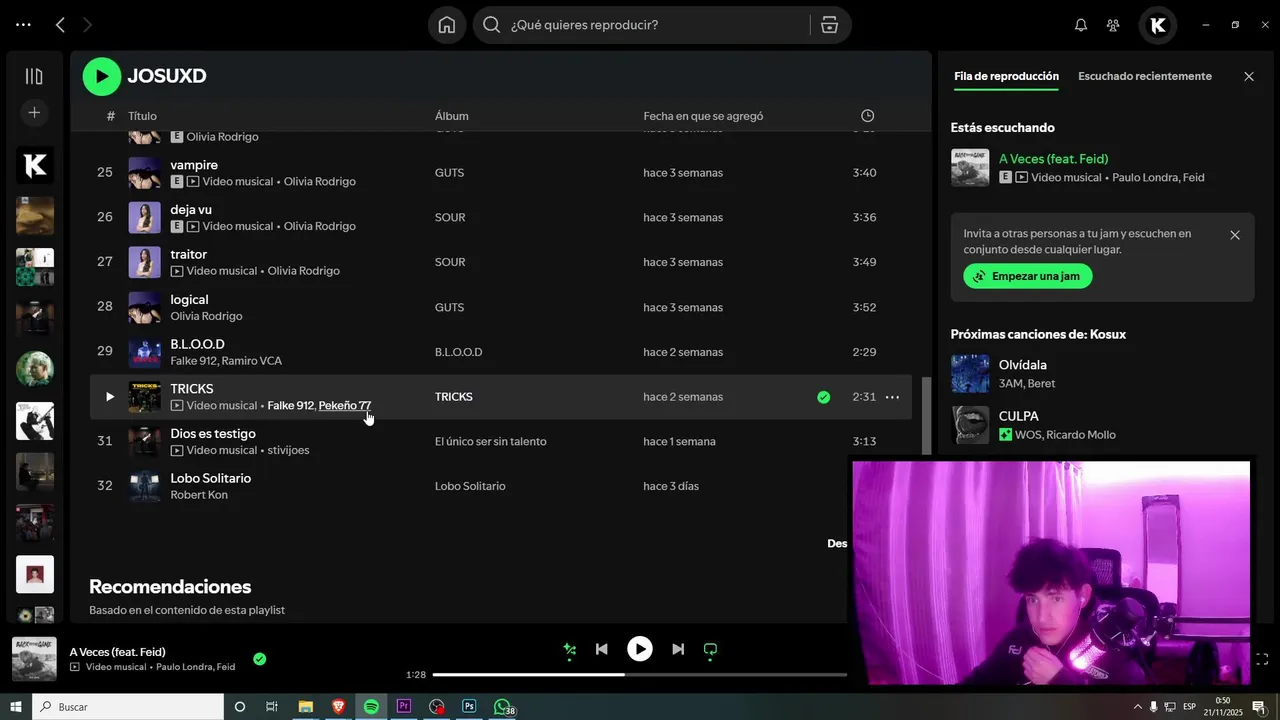Click the Windows taskbar Buscar box

[x=128, y=707]
